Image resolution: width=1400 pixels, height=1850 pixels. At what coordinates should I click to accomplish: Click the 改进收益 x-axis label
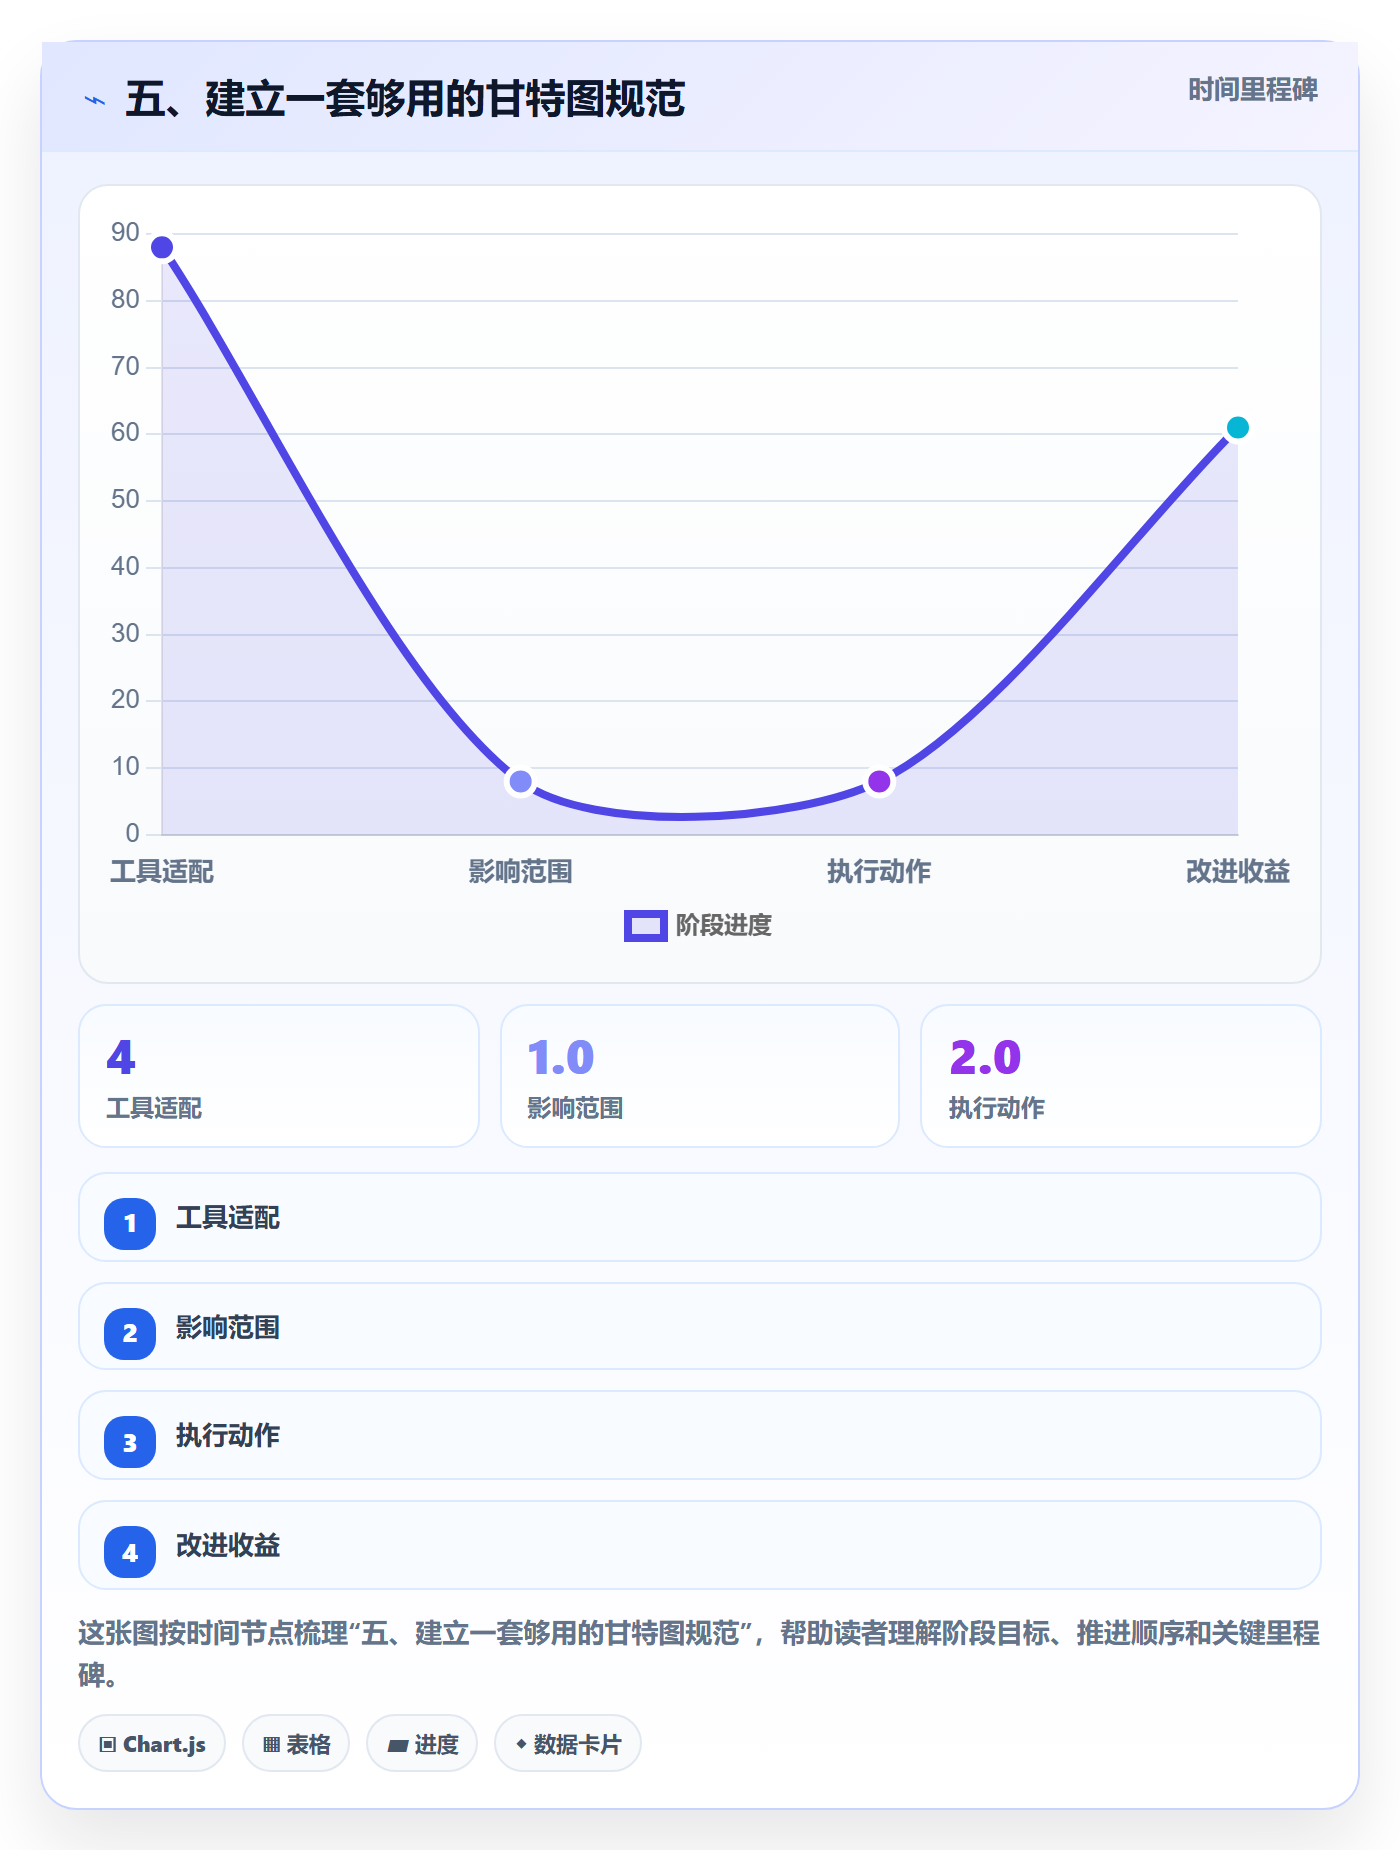click(1237, 872)
